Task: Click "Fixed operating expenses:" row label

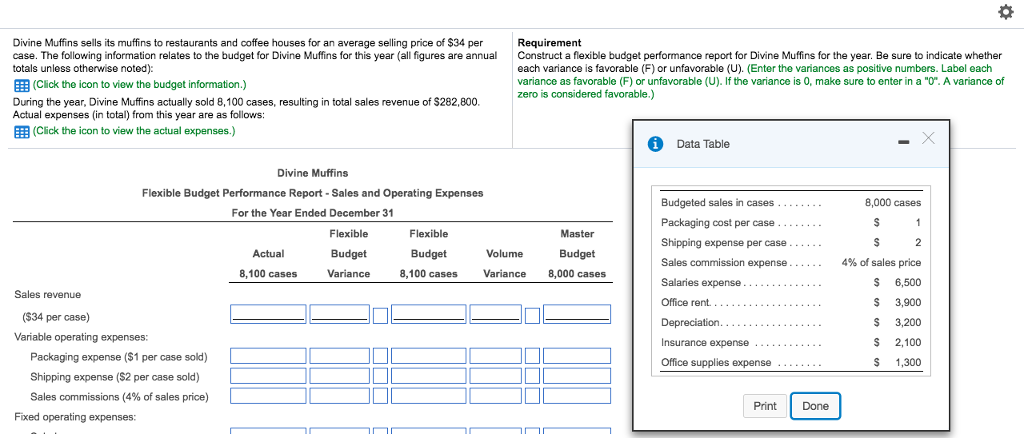Action: 75,416
